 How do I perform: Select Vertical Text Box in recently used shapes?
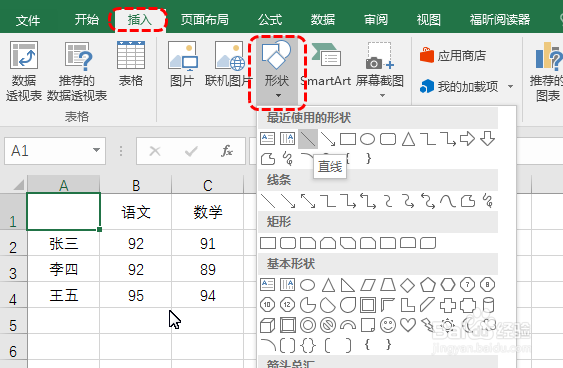pyautogui.click(x=287, y=139)
